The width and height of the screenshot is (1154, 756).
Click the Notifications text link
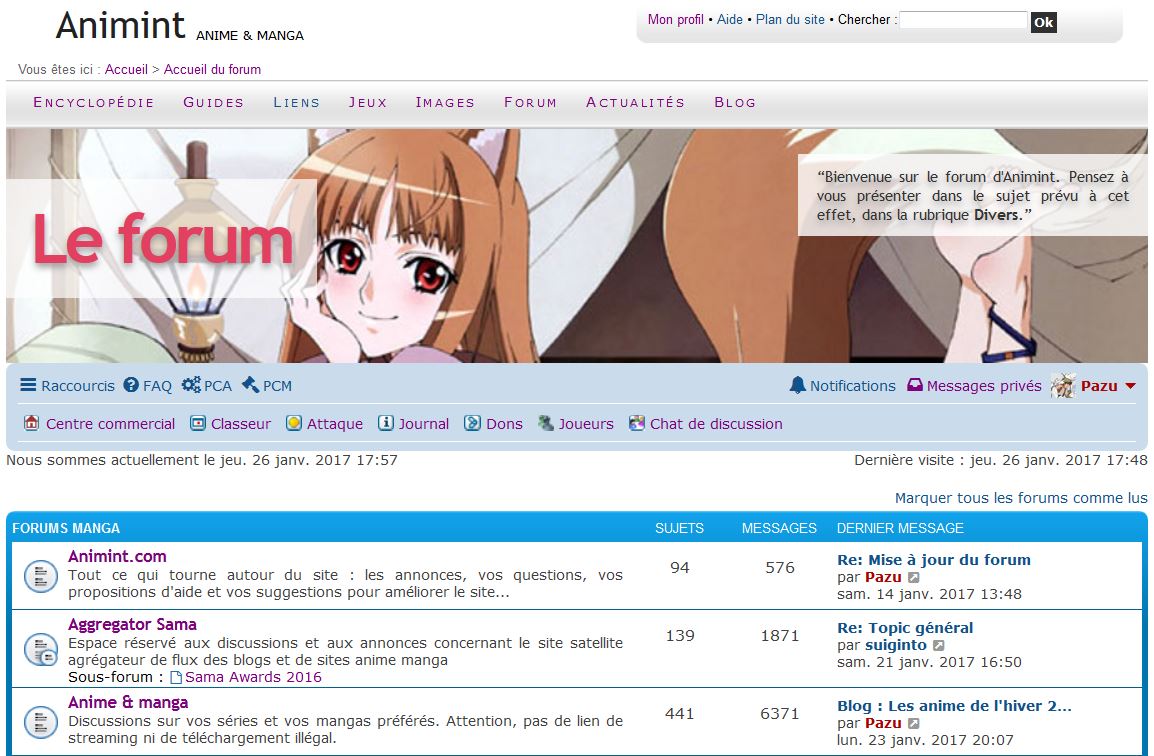click(853, 386)
